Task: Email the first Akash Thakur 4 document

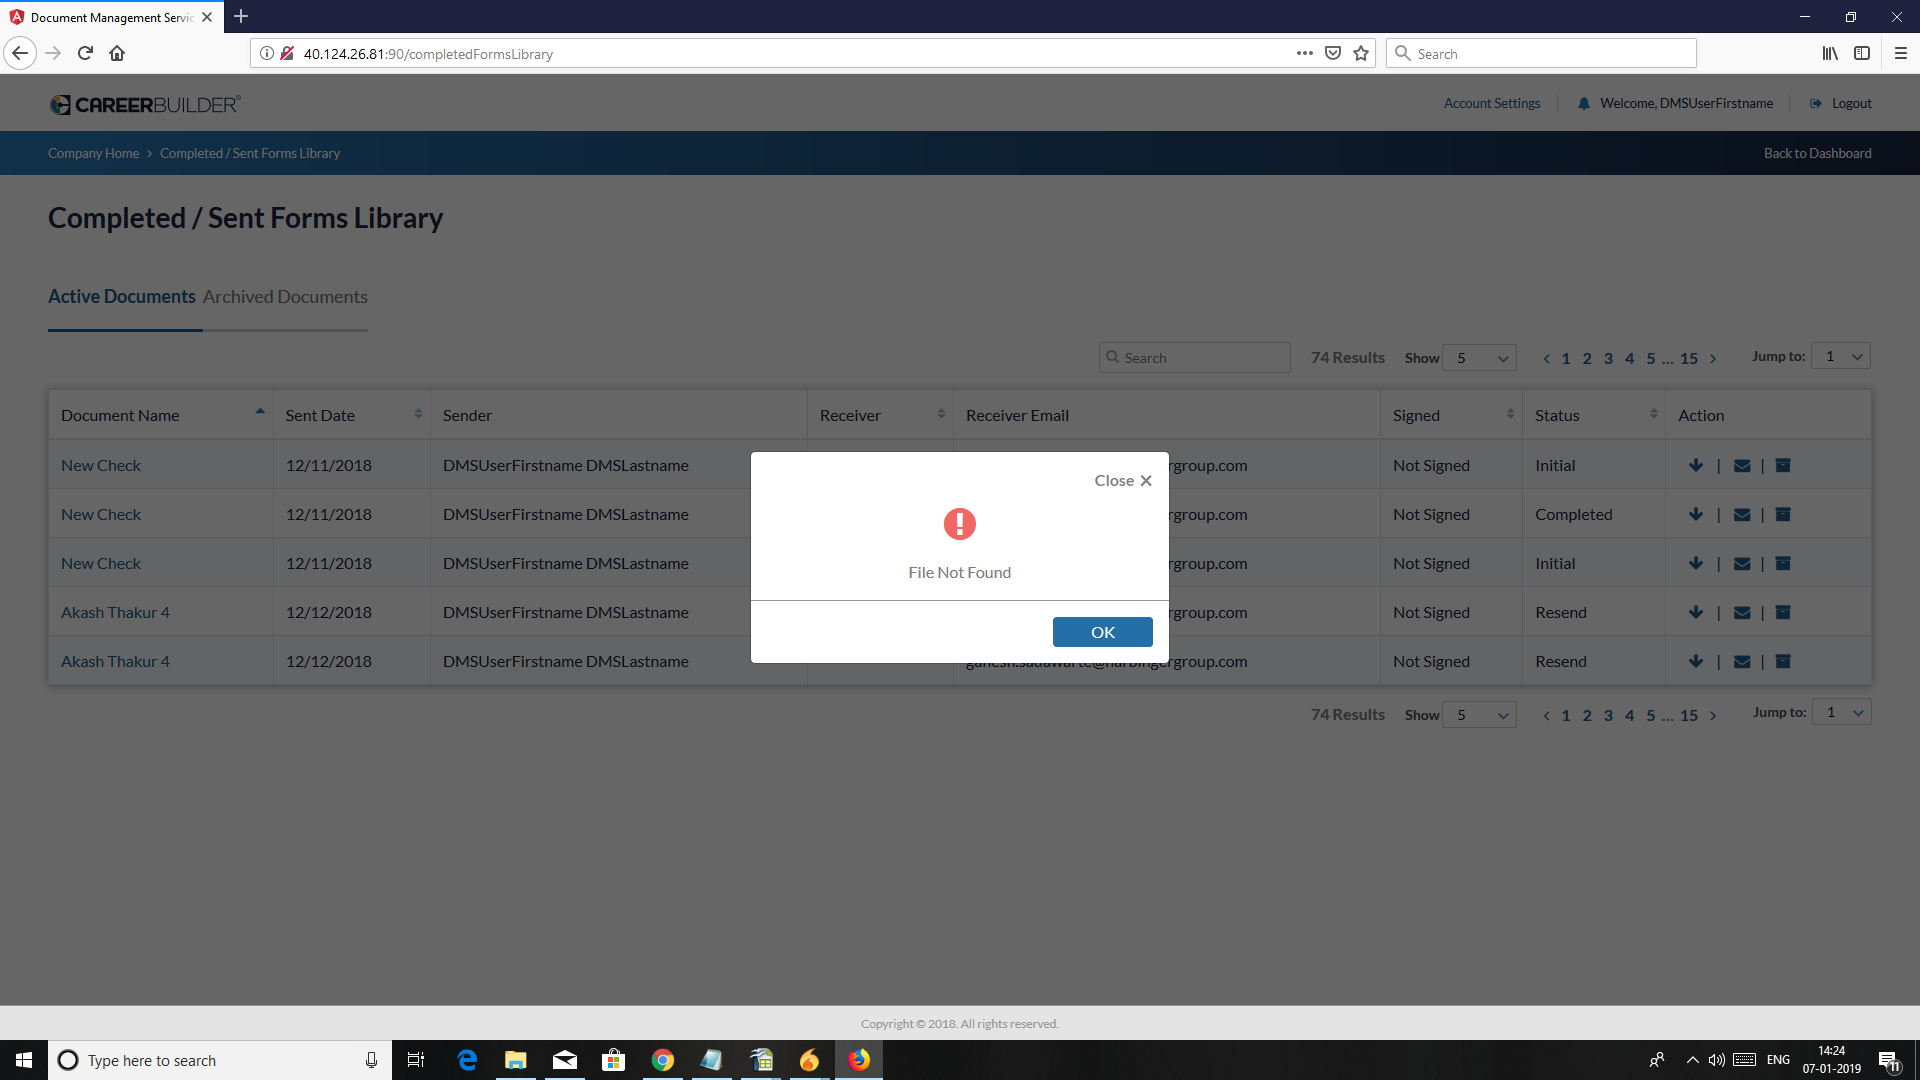Action: pyautogui.click(x=1742, y=613)
